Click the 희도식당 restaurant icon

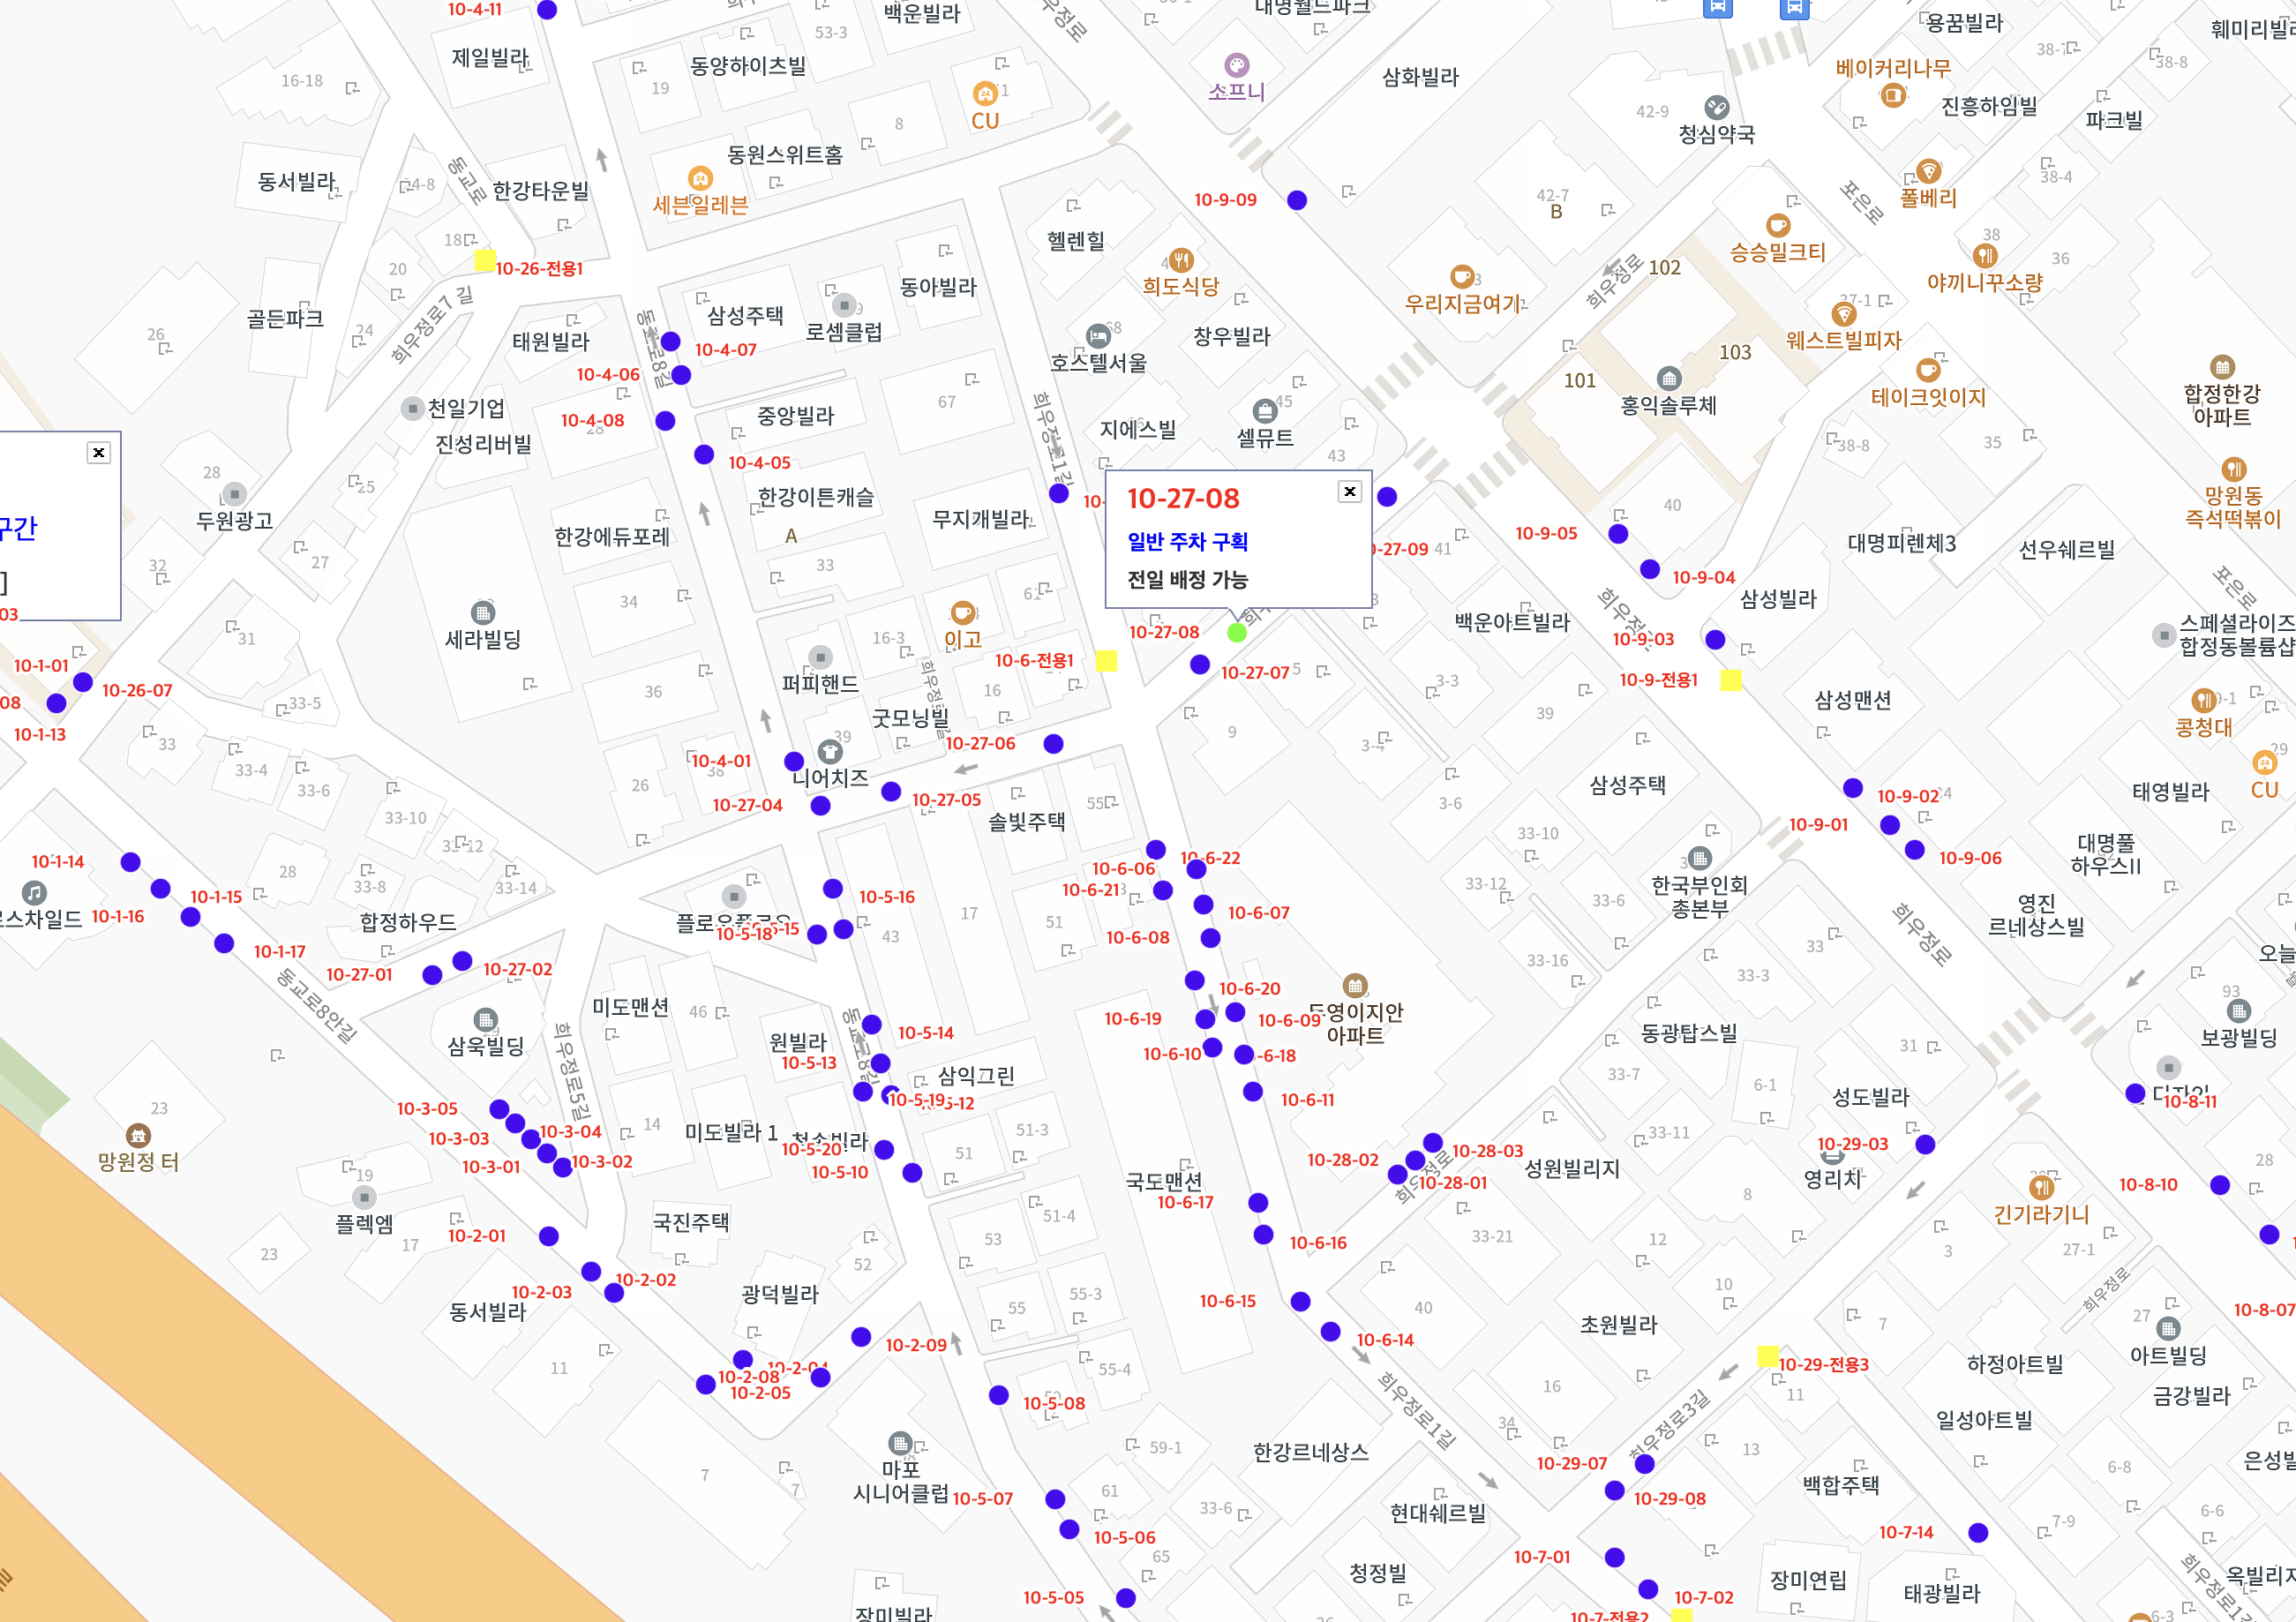click(x=1181, y=260)
